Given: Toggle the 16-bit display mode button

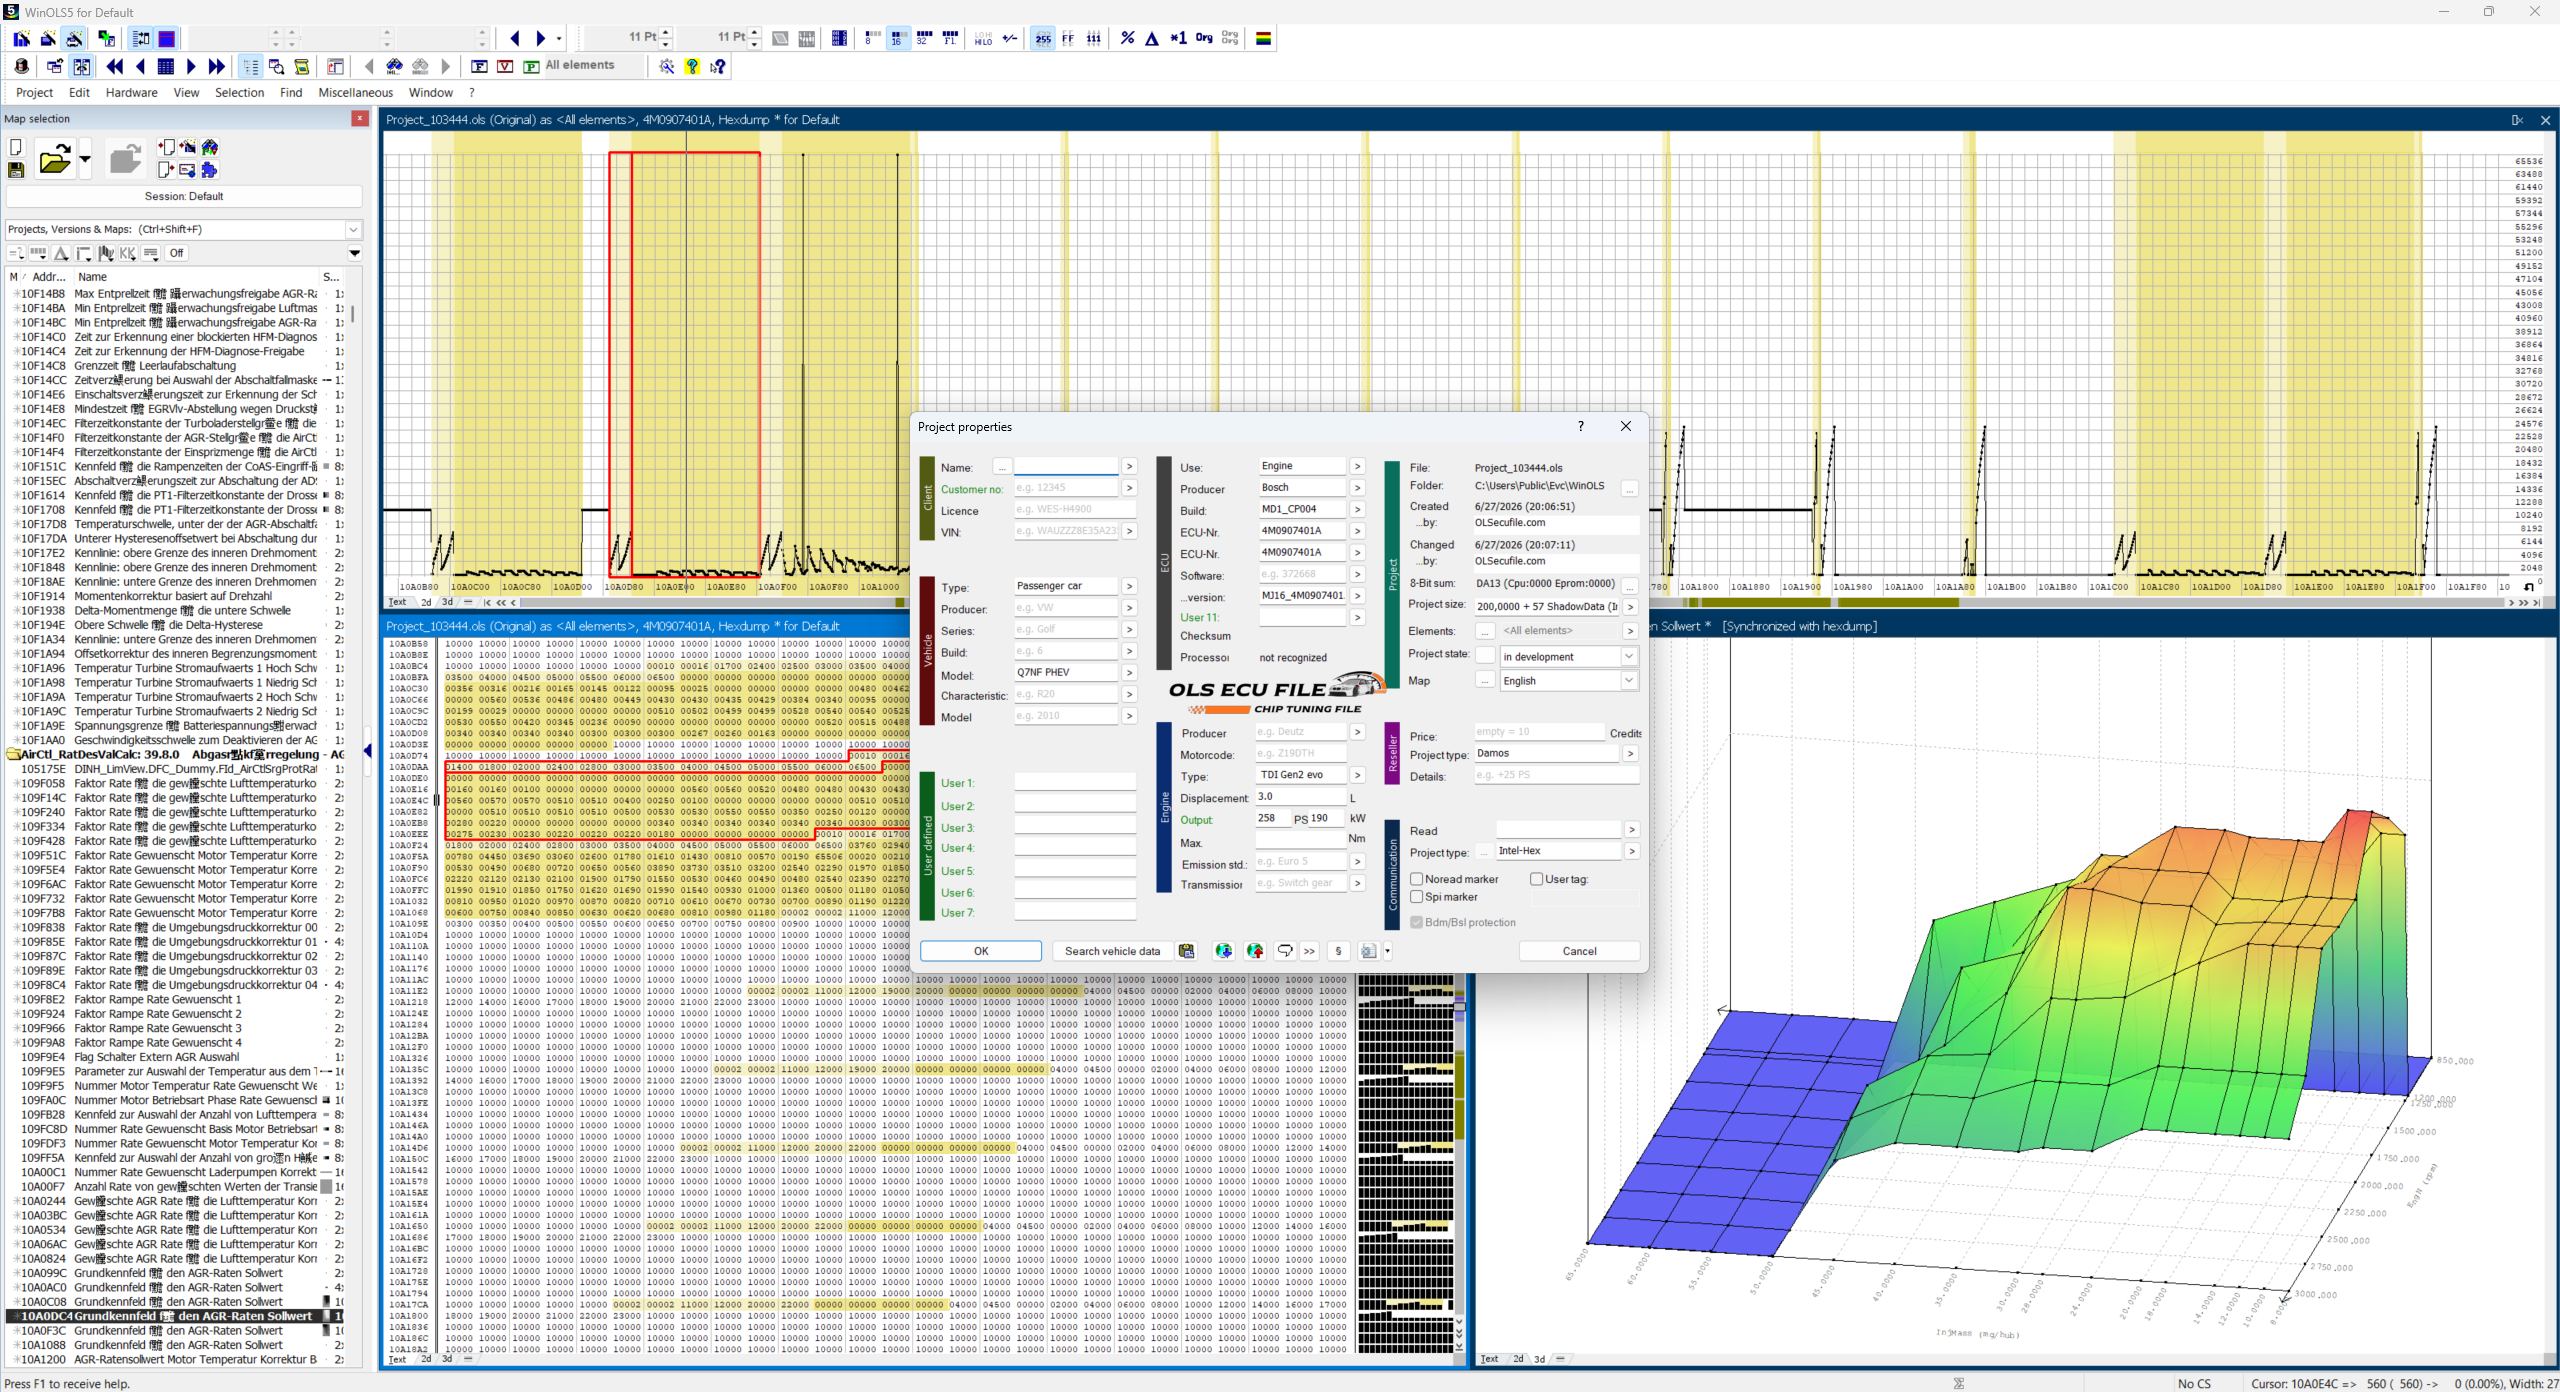Looking at the screenshot, I should pos(897,39).
